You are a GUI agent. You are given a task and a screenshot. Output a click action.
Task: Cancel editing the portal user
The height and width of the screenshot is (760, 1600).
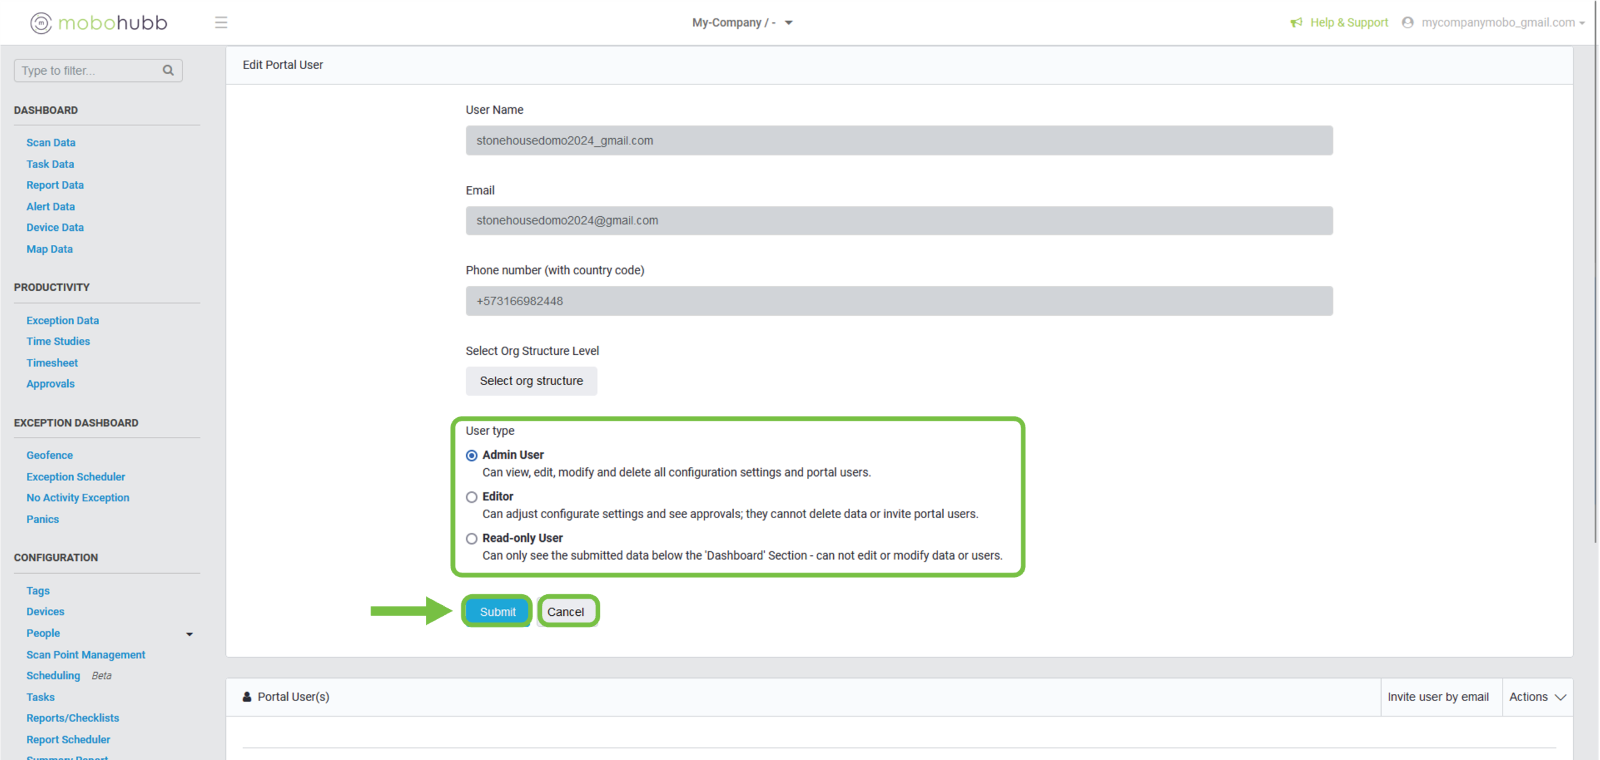tap(566, 612)
